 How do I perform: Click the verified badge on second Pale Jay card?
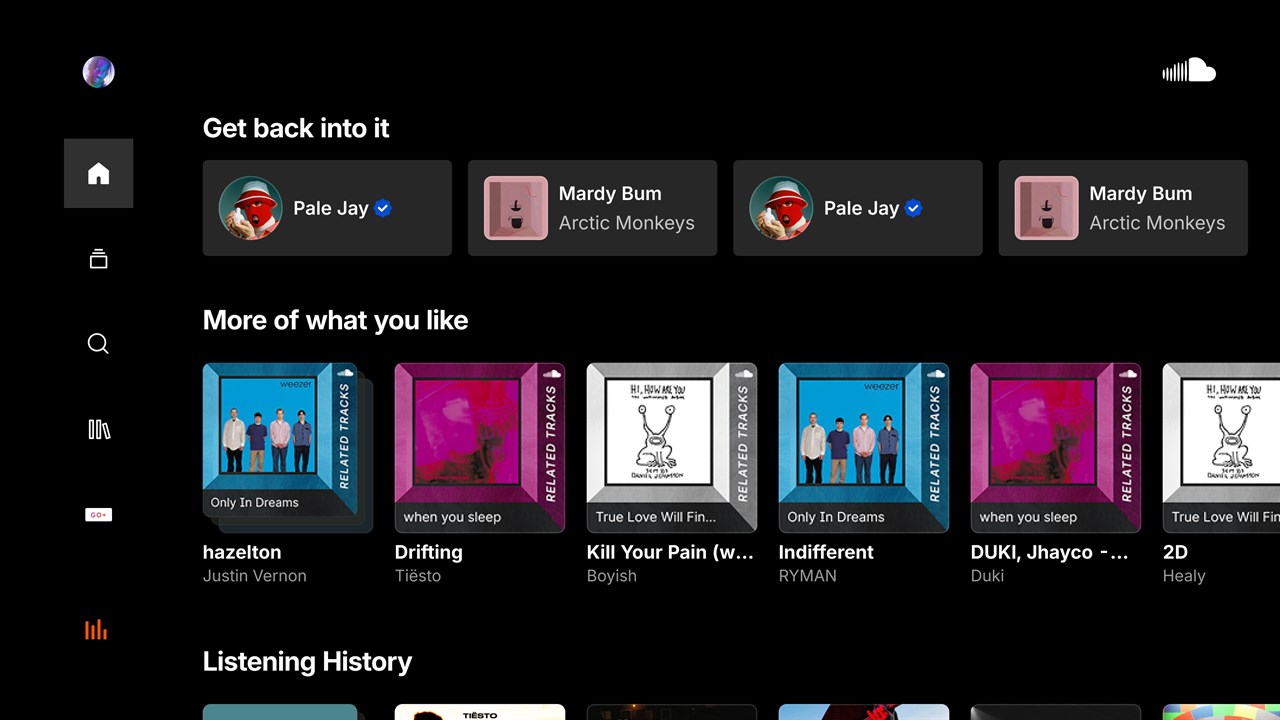coord(913,208)
